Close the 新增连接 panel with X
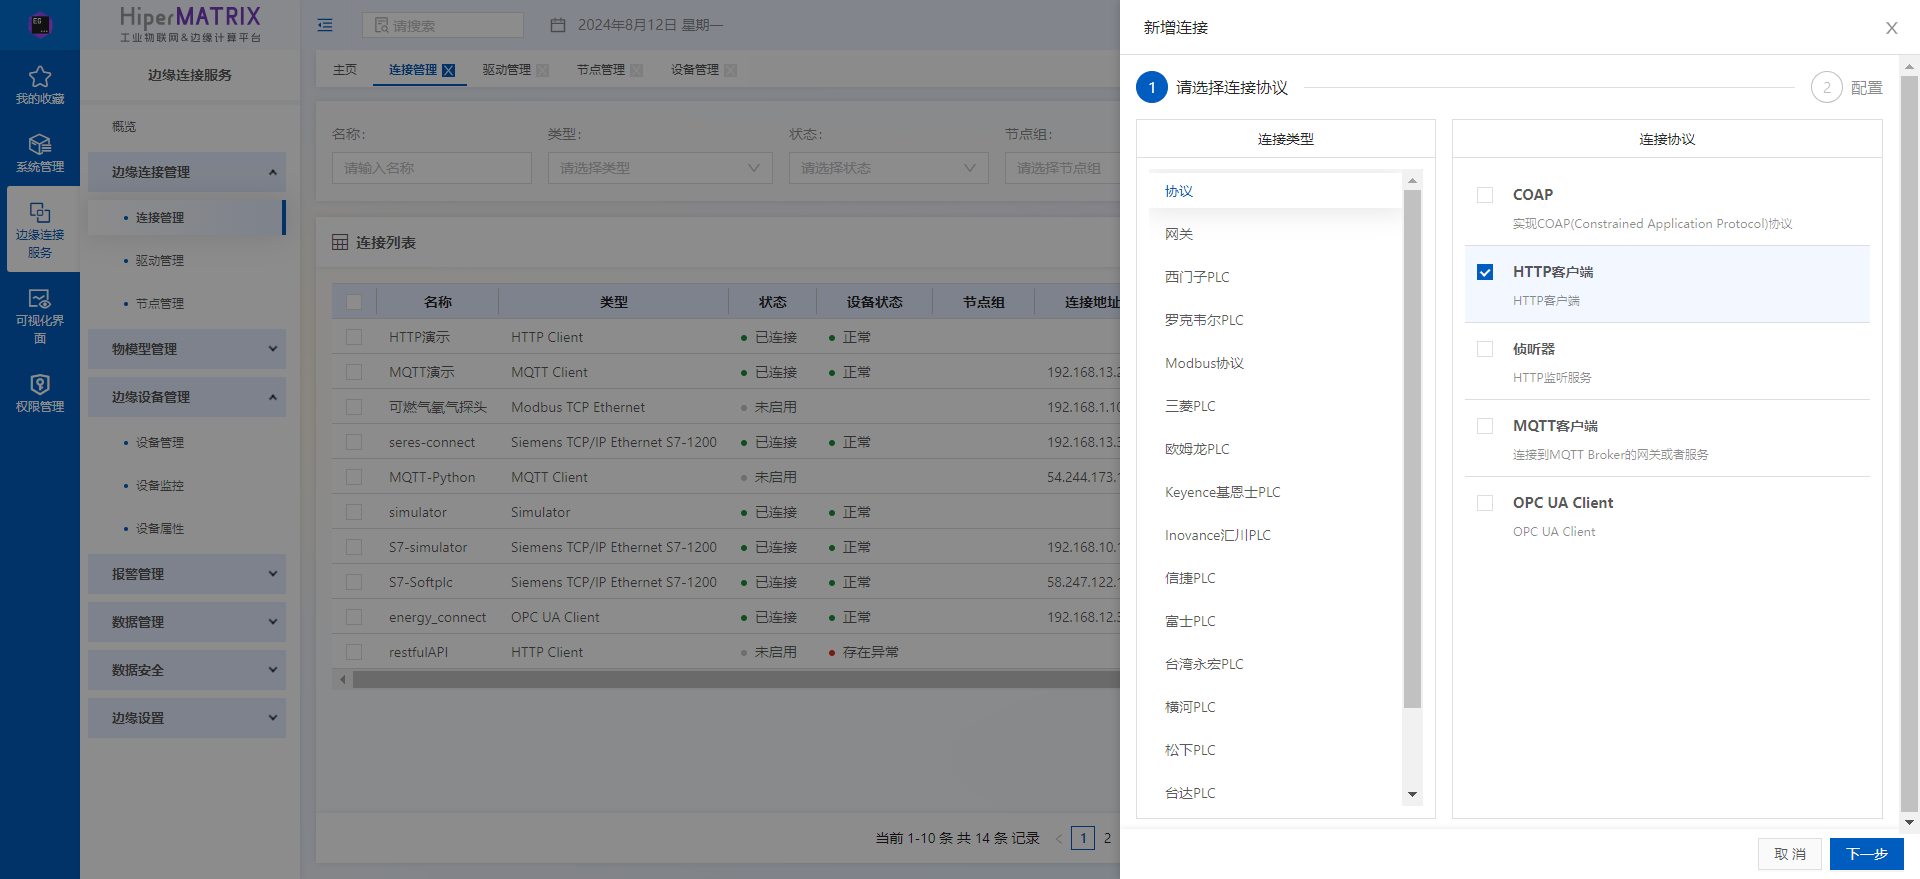1920x879 pixels. [x=1891, y=28]
